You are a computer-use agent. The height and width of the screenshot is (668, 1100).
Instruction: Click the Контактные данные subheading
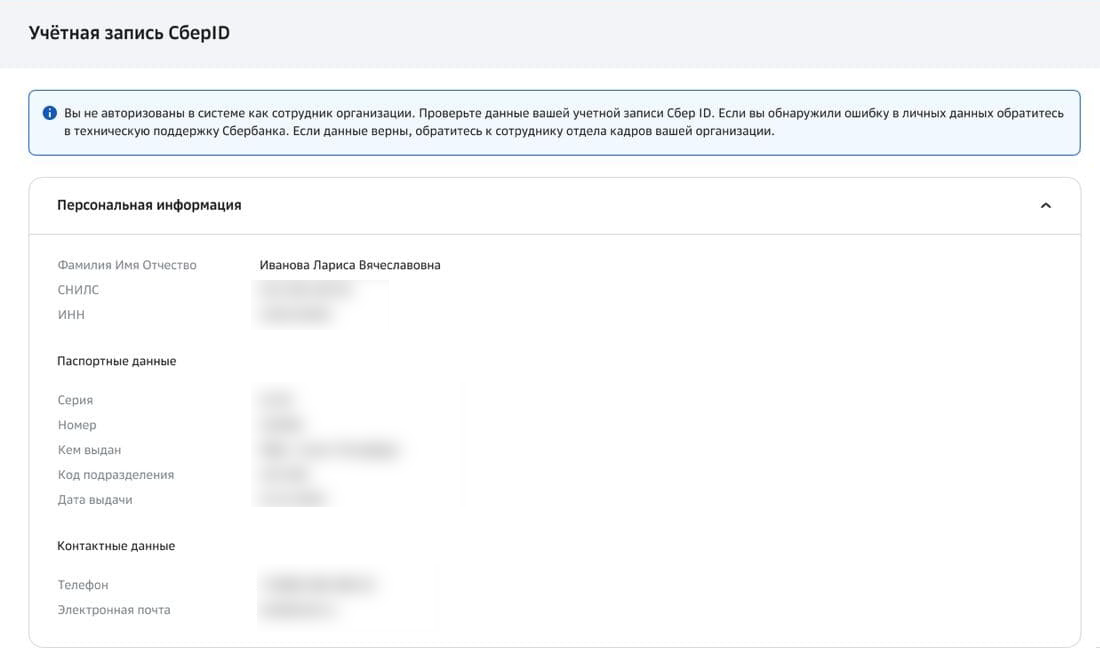click(116, 546)
